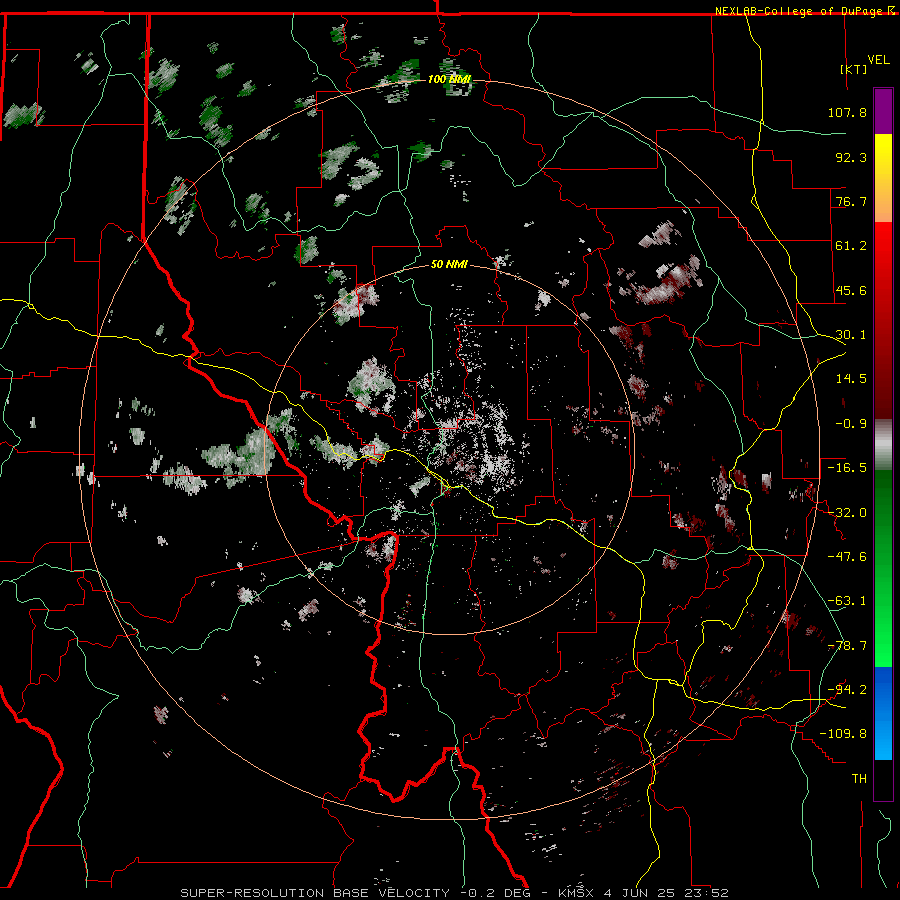900x900 pixels.
Task: Select the 92.3 scale value
Action: pos(851,157)
